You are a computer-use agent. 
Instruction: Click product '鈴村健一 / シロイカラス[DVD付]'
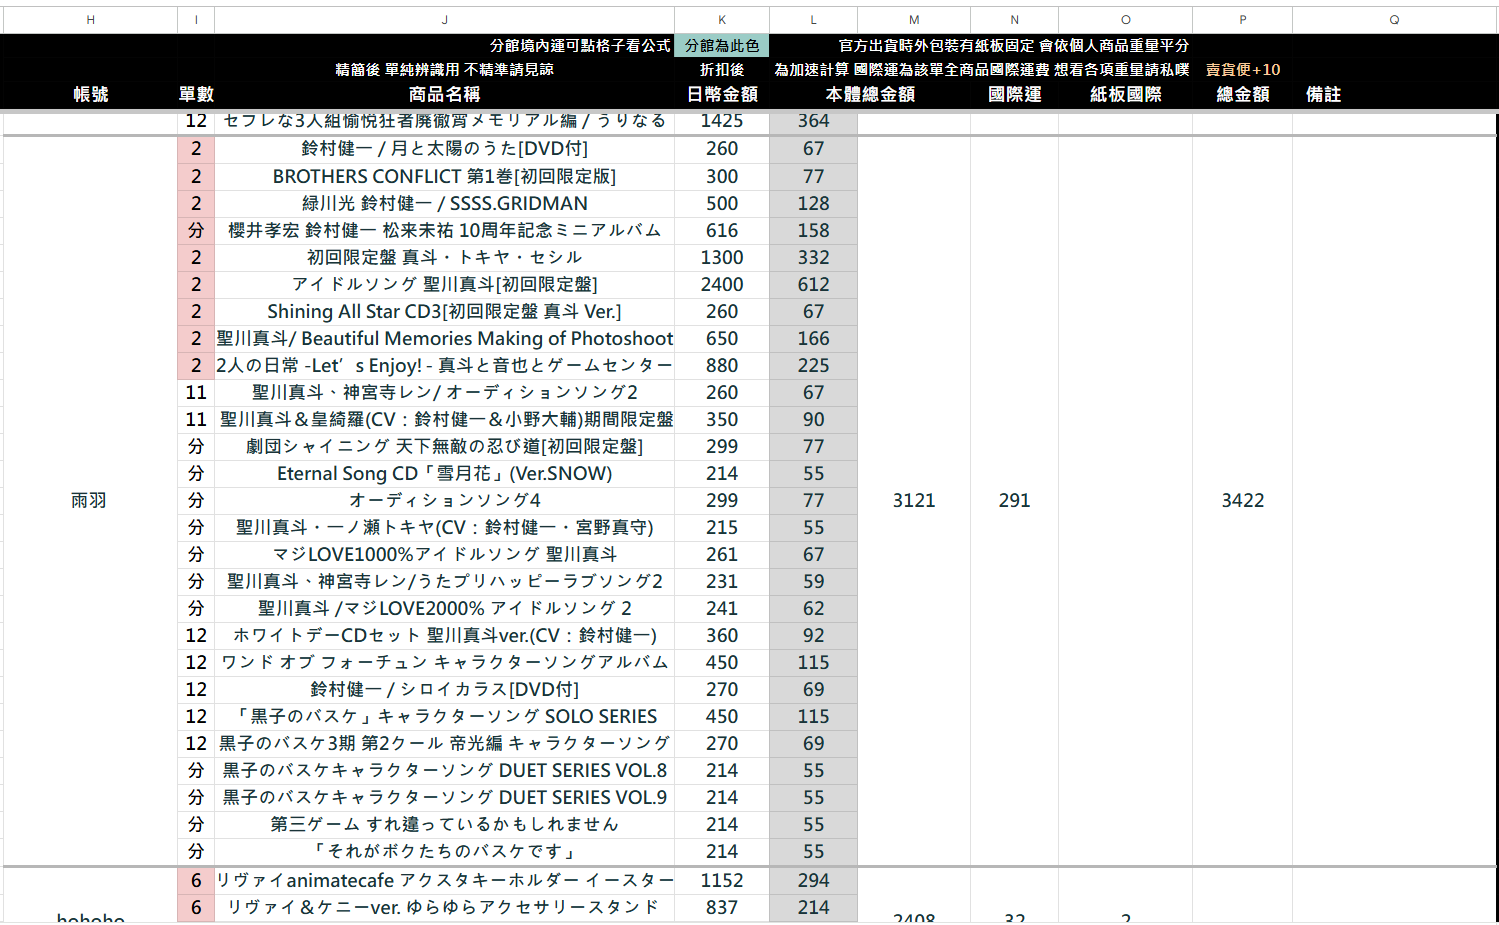(445, 690)
